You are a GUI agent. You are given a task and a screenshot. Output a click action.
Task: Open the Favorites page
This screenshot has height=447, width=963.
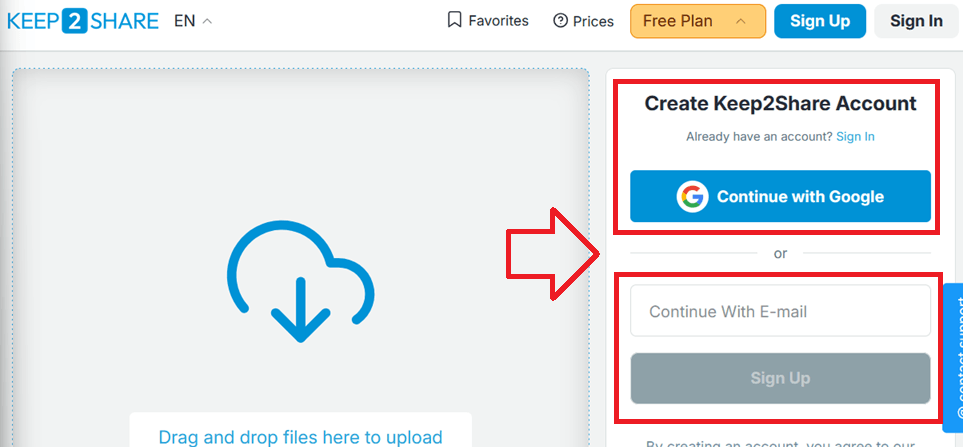click(x=488, y=21)
